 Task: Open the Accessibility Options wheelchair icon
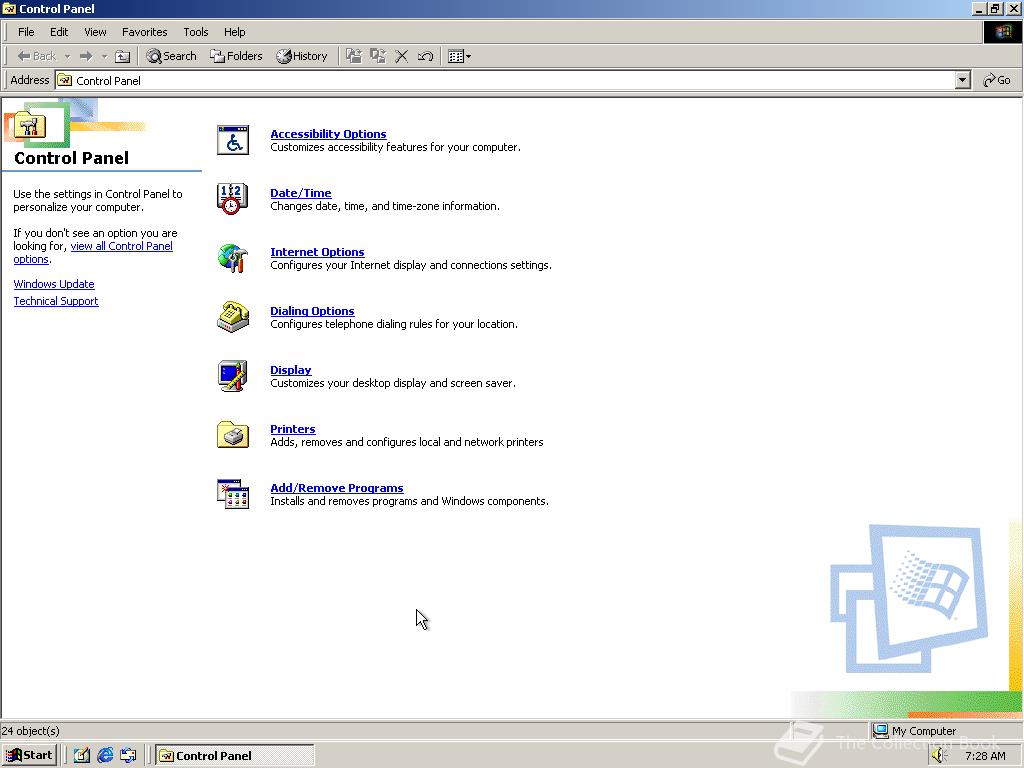[x=232, y=140]
